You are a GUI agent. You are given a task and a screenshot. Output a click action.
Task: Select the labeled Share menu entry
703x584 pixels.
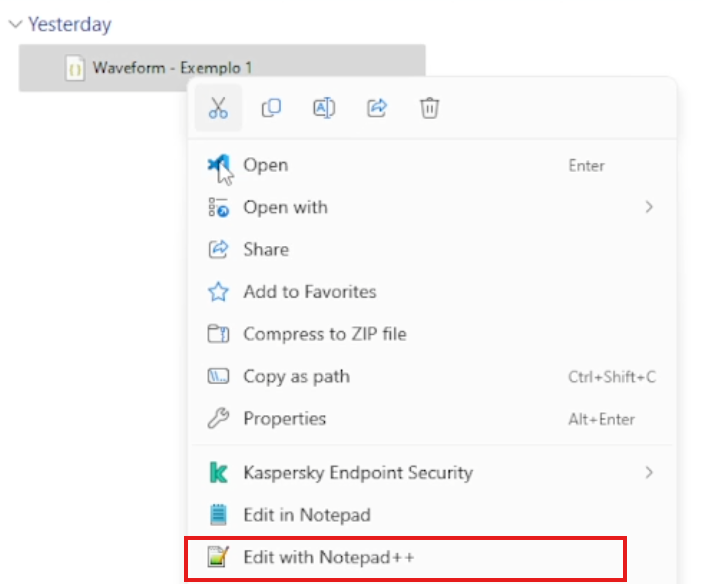click(265, 250)
